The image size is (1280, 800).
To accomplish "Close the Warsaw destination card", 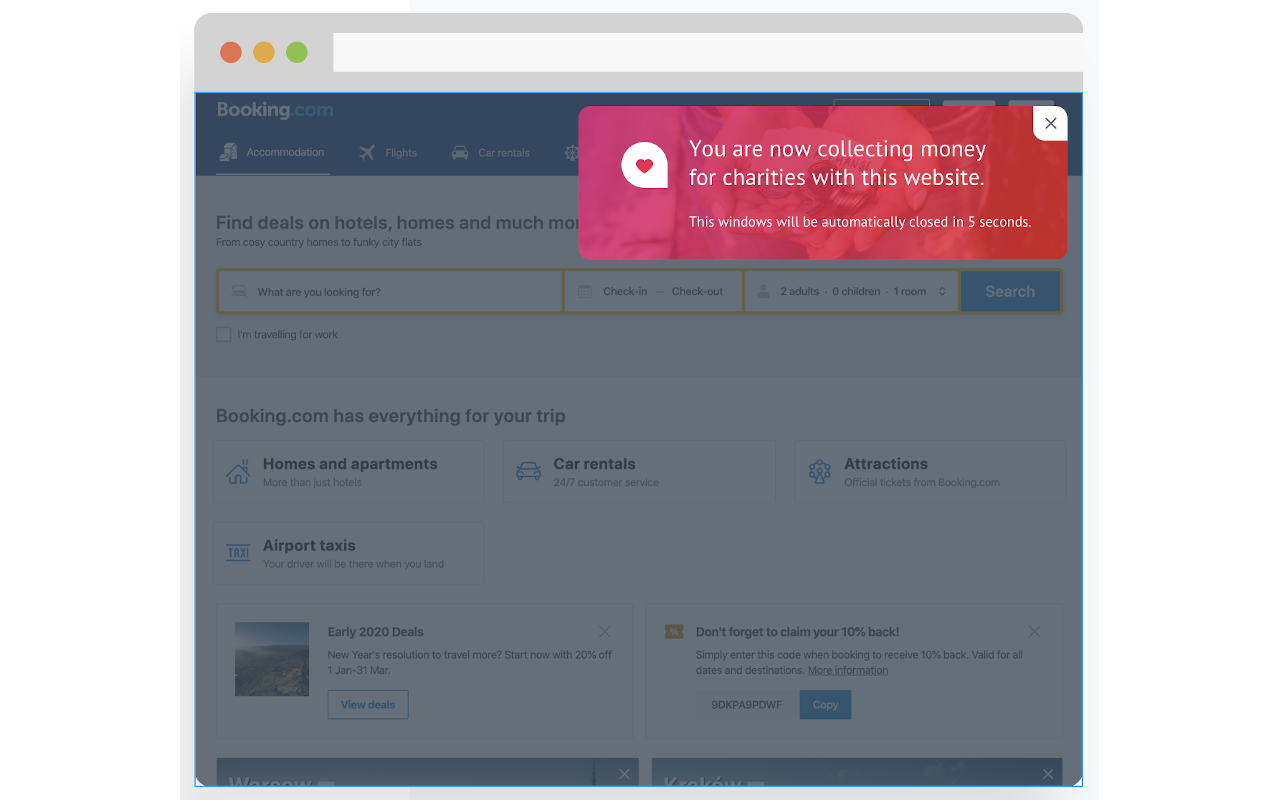I will point(624,774).
